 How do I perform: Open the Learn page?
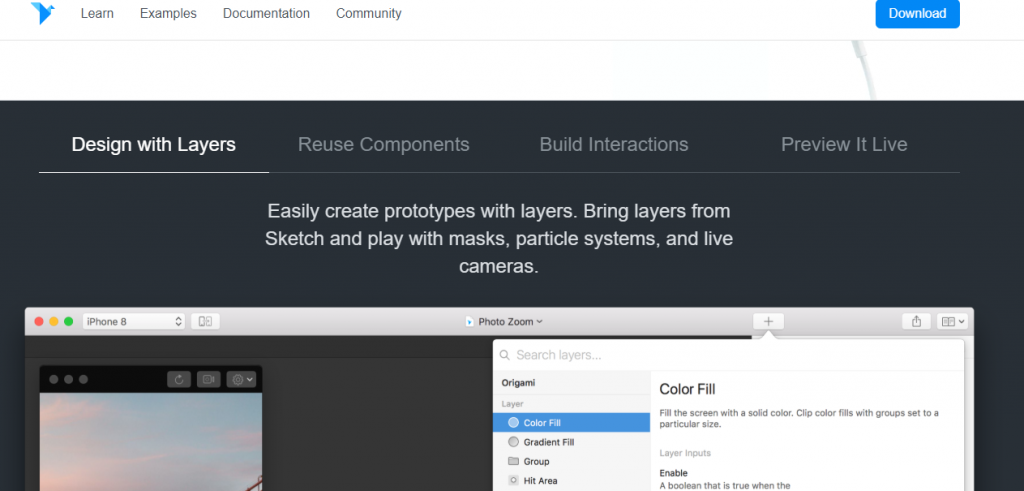point(97,13)
